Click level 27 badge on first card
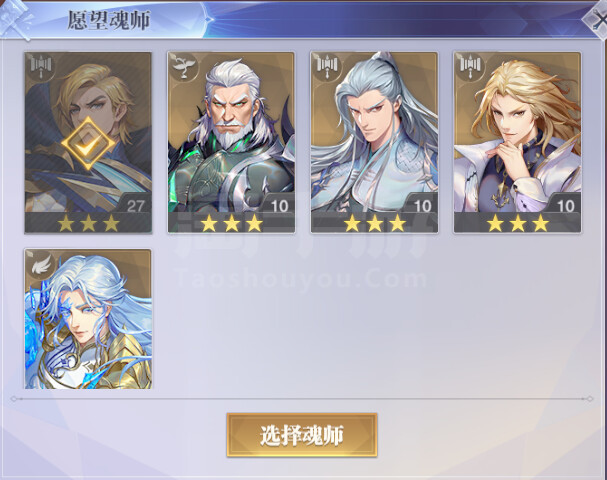The image size is (607, 480). point(135,206)
